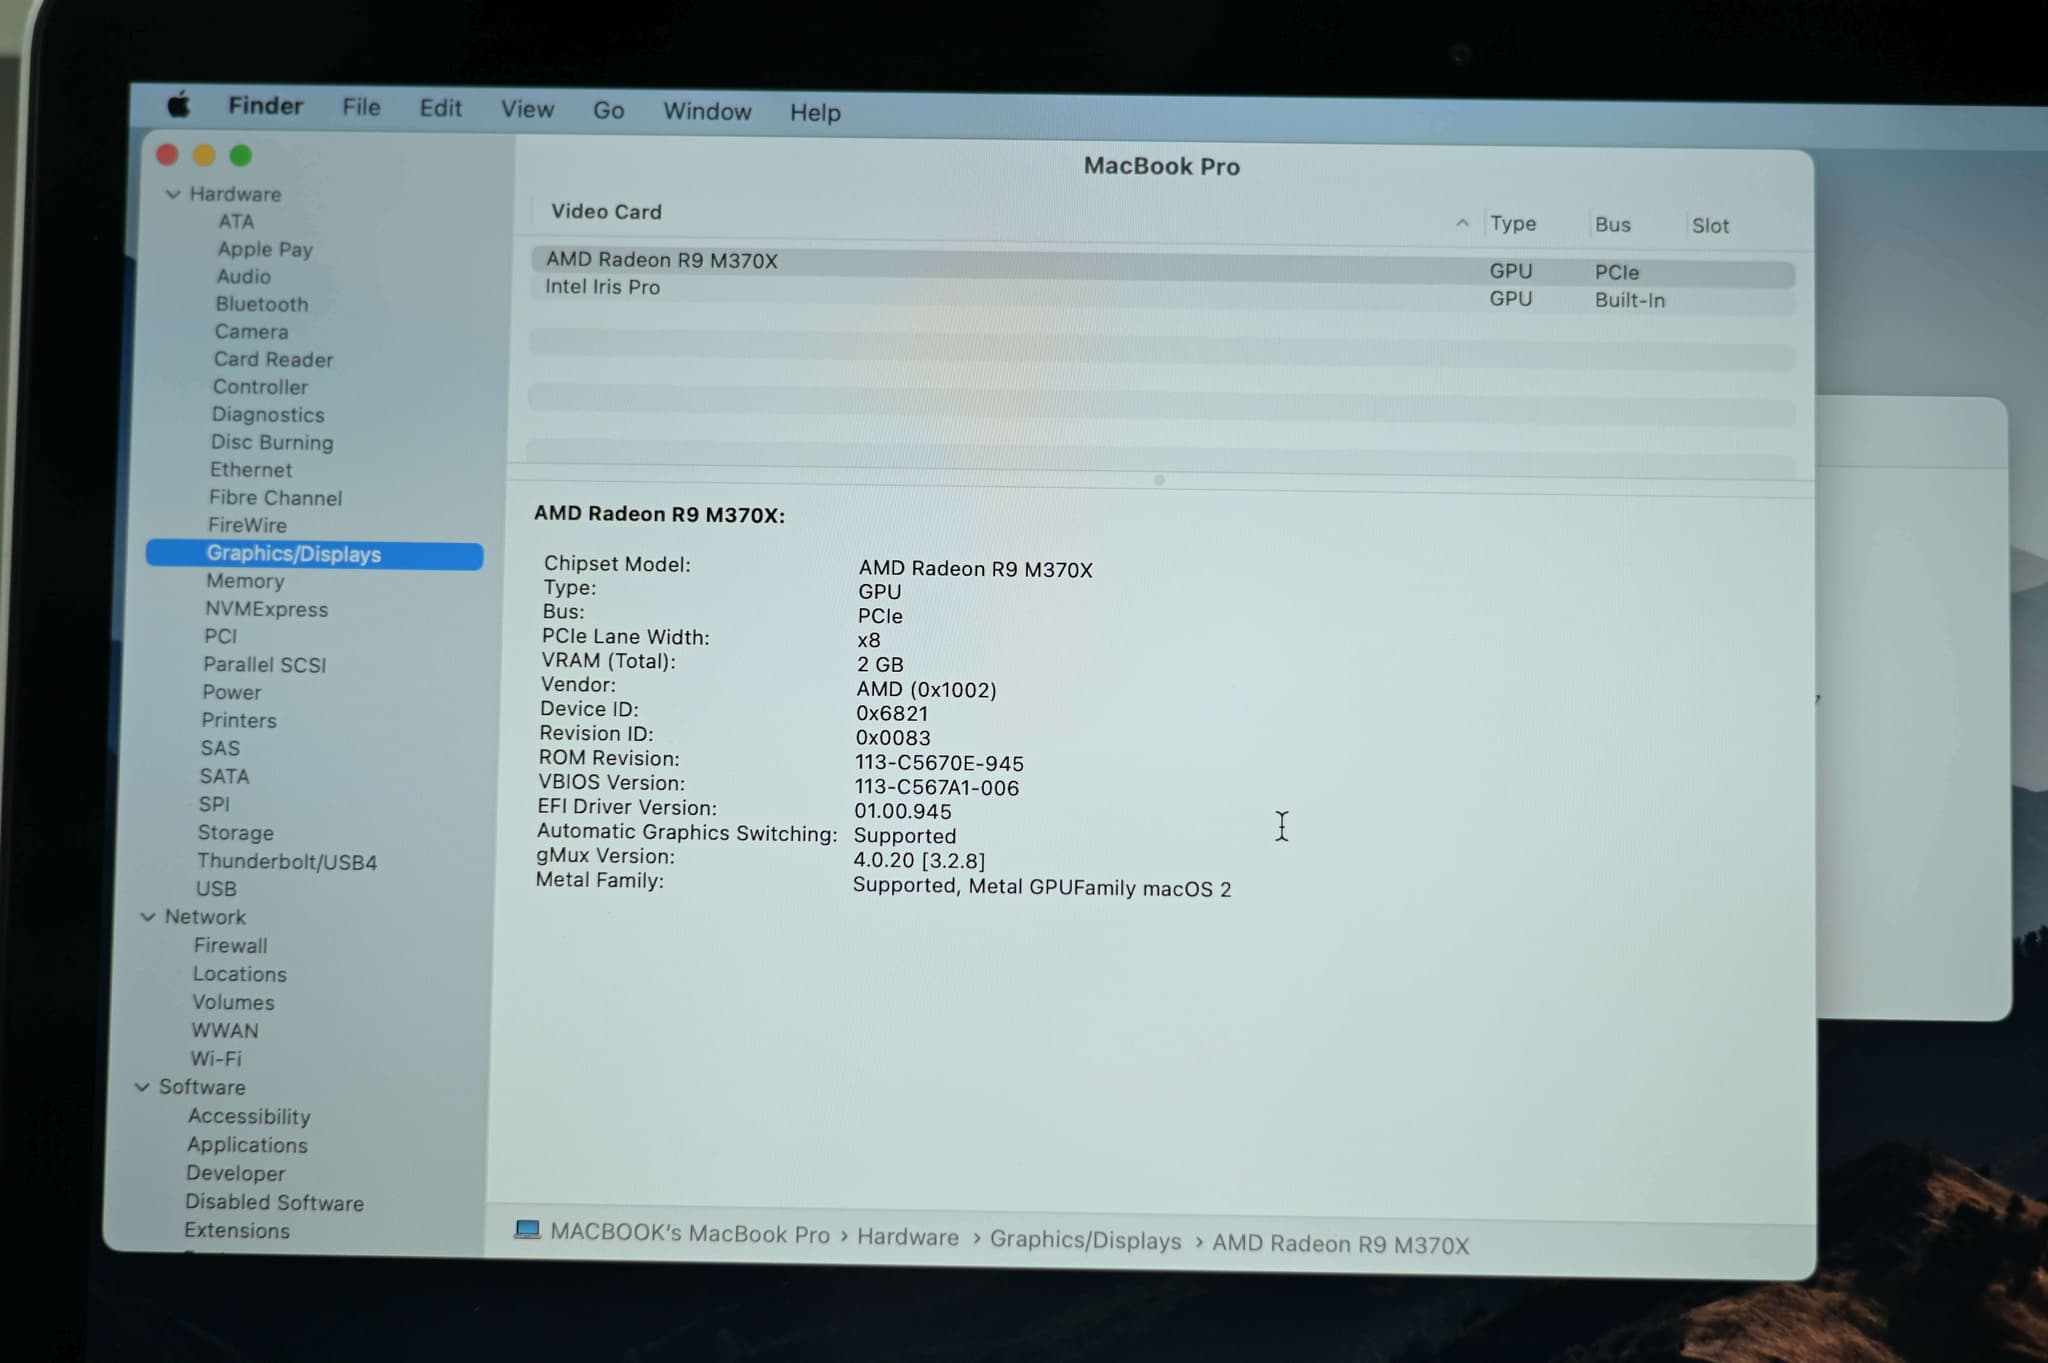
Task: Select Printers in the sidebar
Action: tap(238, 721)
